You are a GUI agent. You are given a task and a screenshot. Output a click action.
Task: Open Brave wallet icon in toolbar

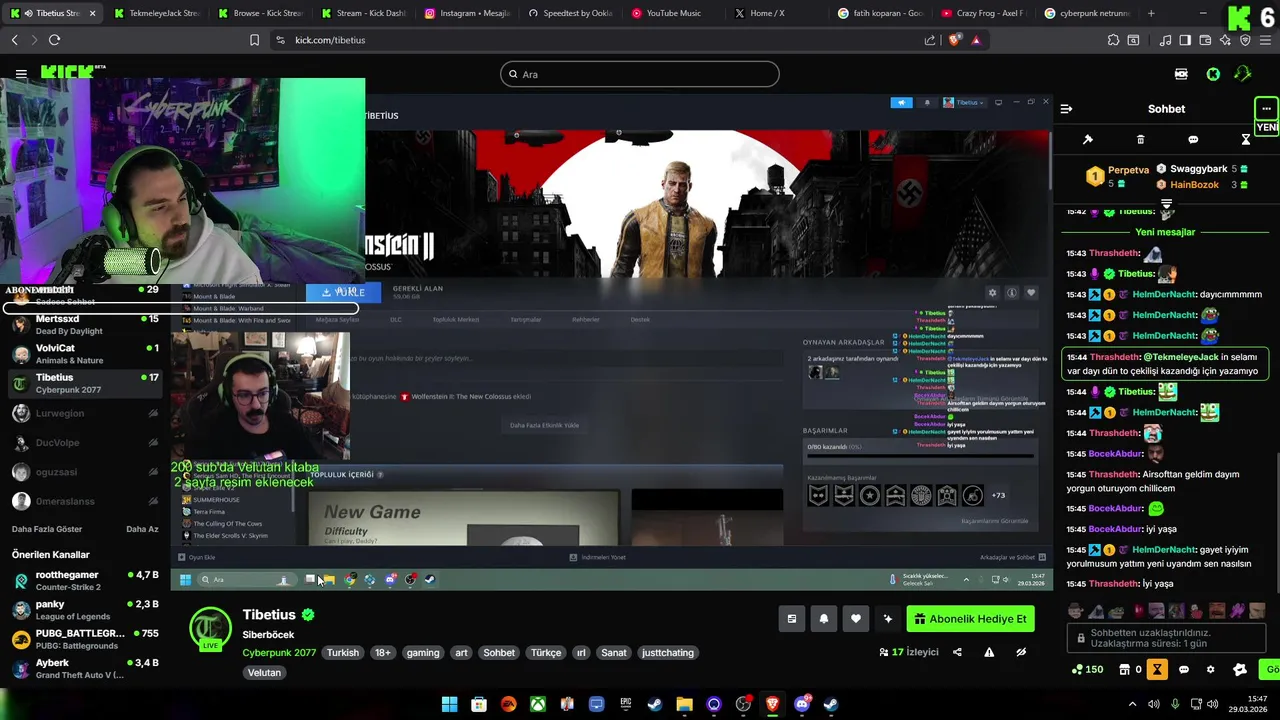(1205, 40)
